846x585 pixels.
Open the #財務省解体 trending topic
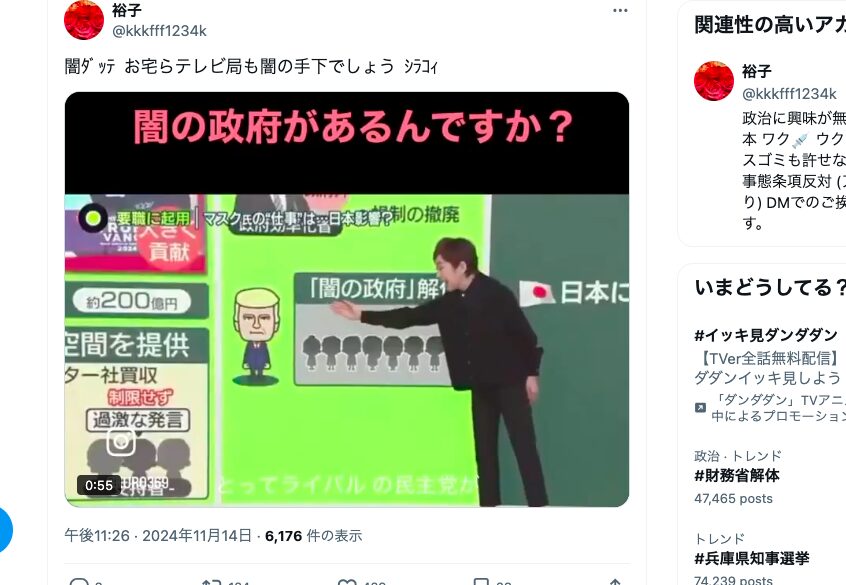(736, 475)
